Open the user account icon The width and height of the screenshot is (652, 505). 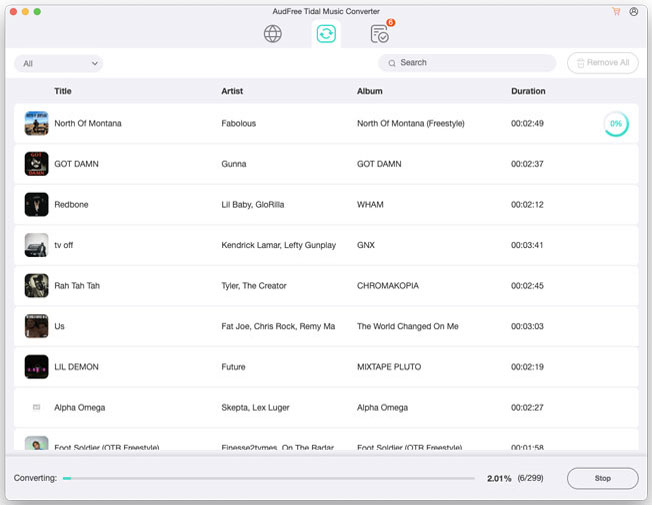pos(634,11)
